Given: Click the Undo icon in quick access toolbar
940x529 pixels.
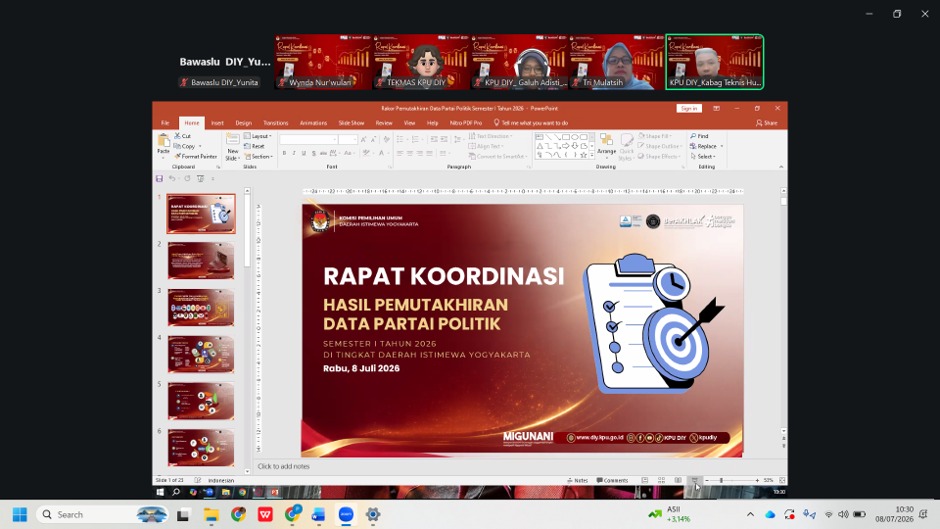Looking at the screenshot, I should click(x=172, y=179).
